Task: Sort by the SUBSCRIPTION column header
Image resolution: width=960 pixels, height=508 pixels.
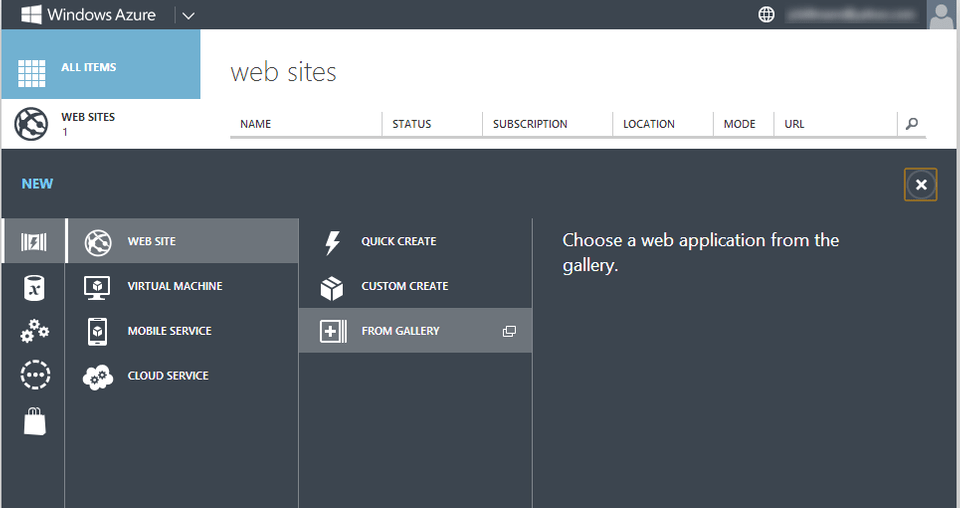Action: pyautogui.click(x=530, y=124)
